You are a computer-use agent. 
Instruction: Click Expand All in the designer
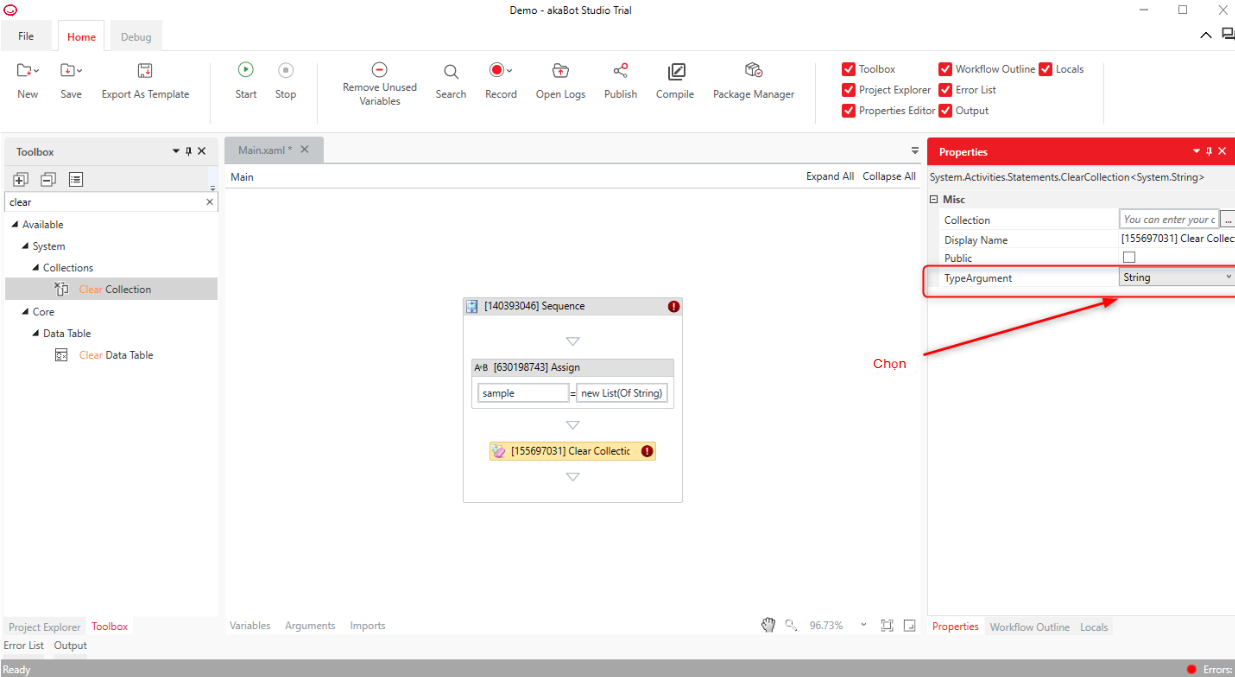click(830, 176)
